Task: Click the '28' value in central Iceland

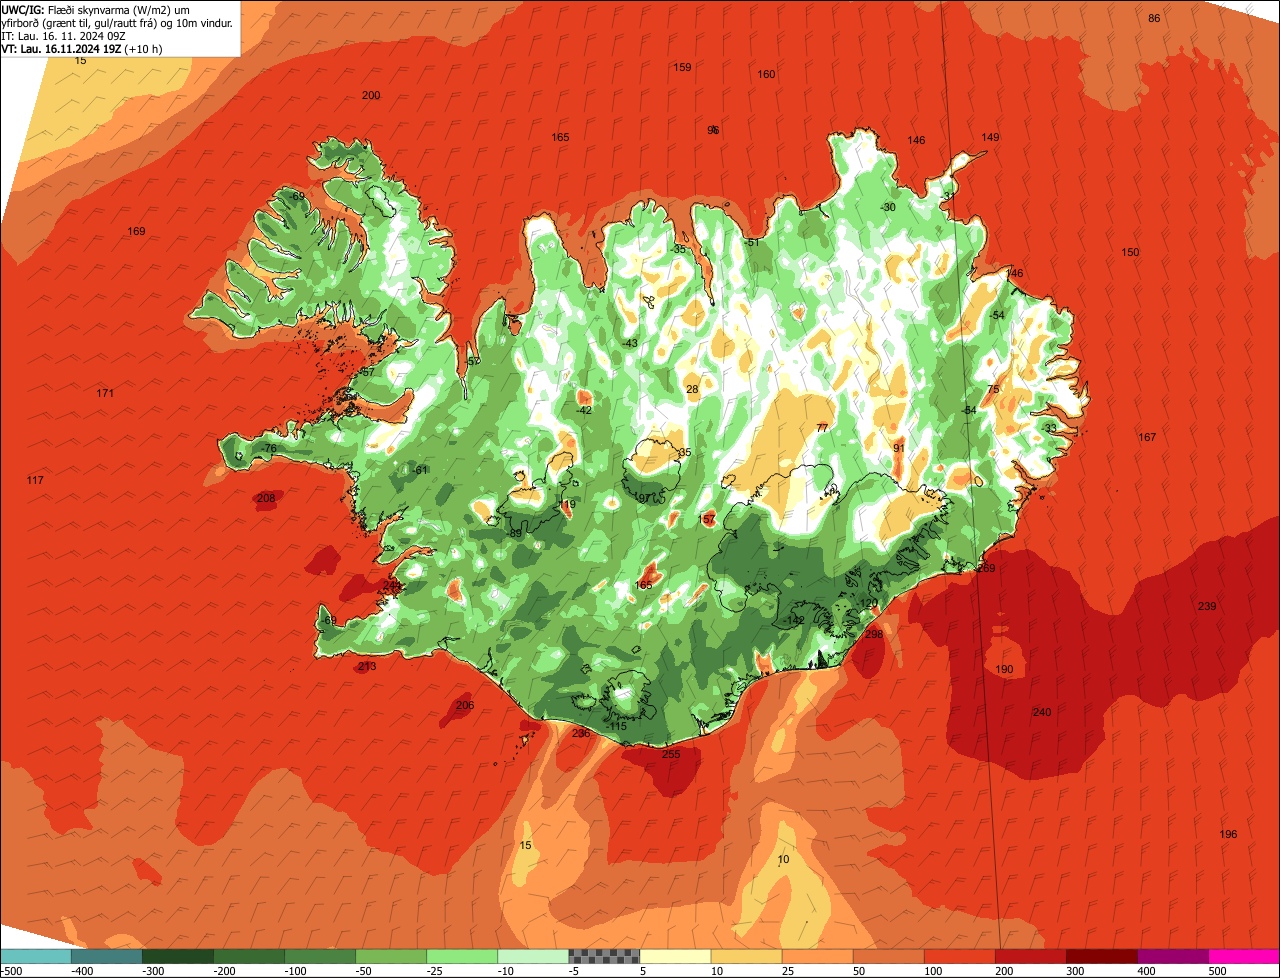Action: point(692,390)
